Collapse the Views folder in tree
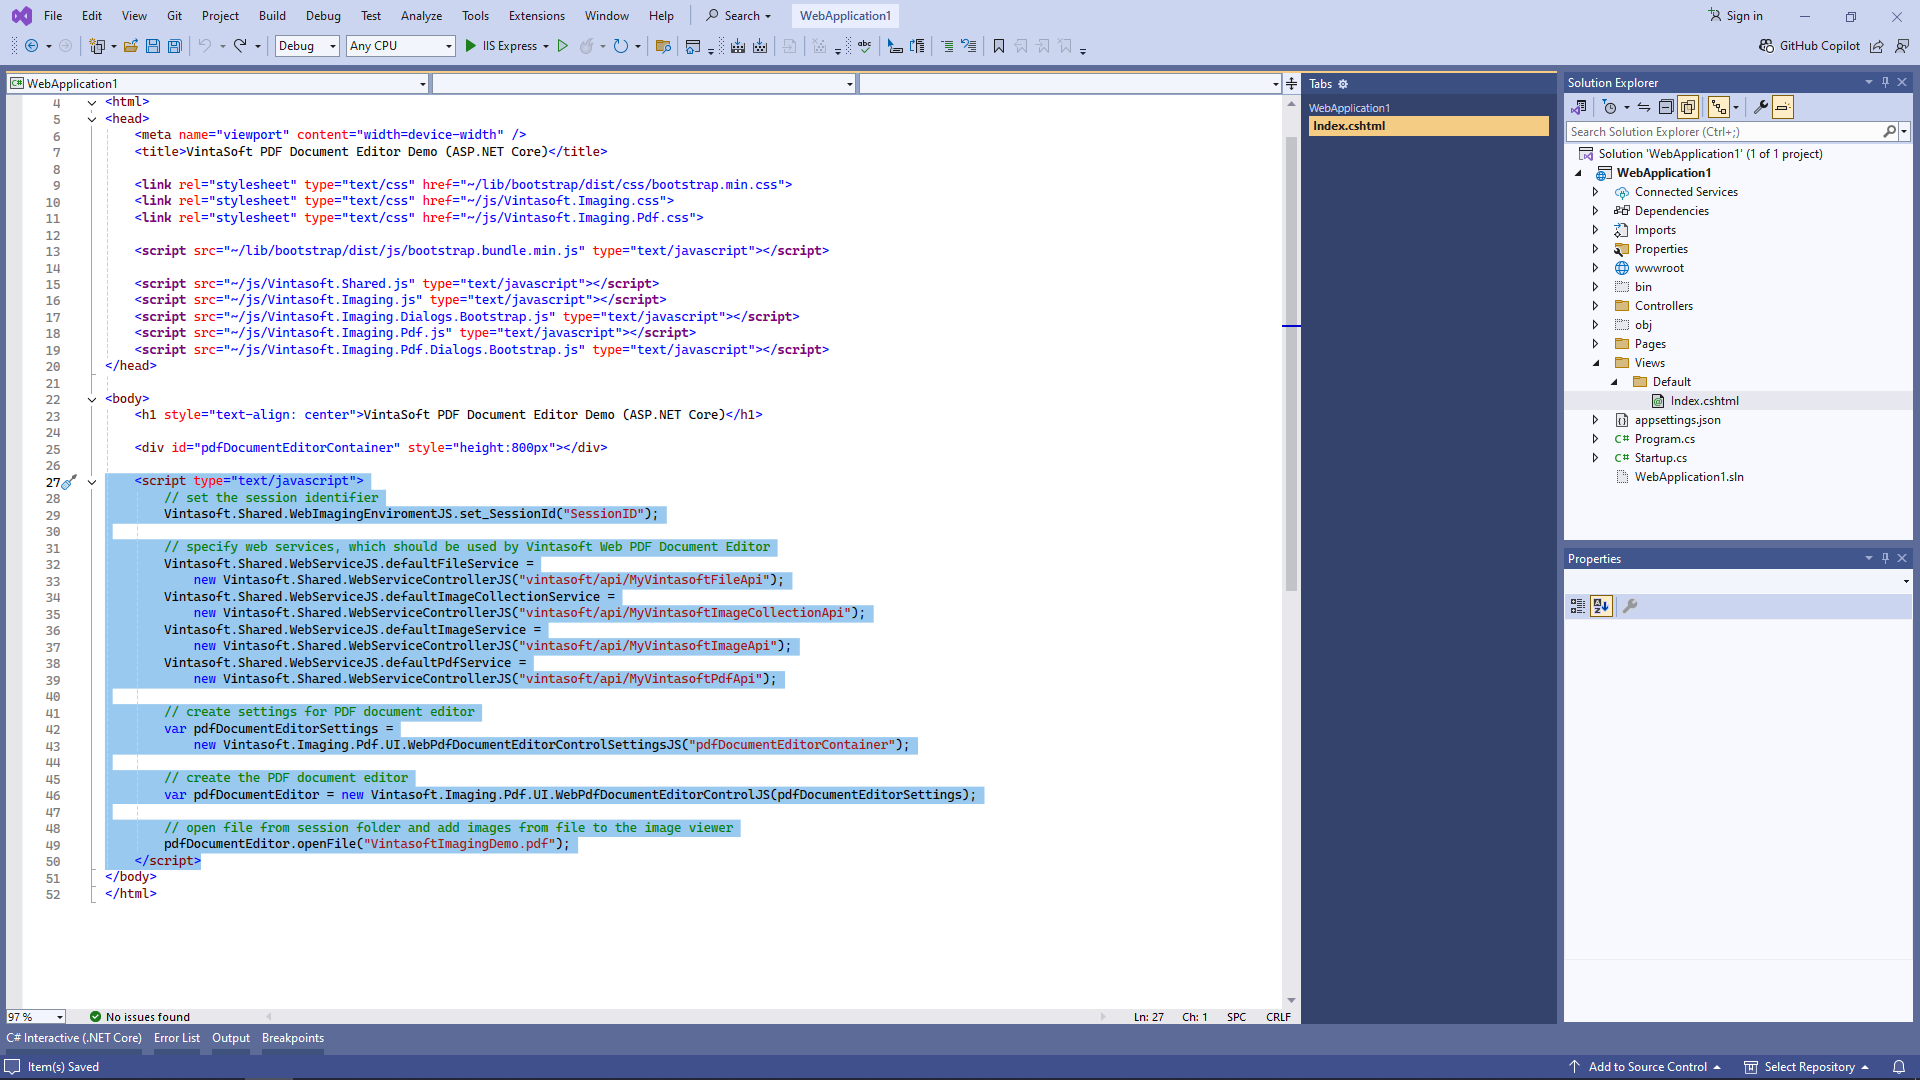The image size is (1920, 1080). pyautogui.click(x=1596, y=363)
